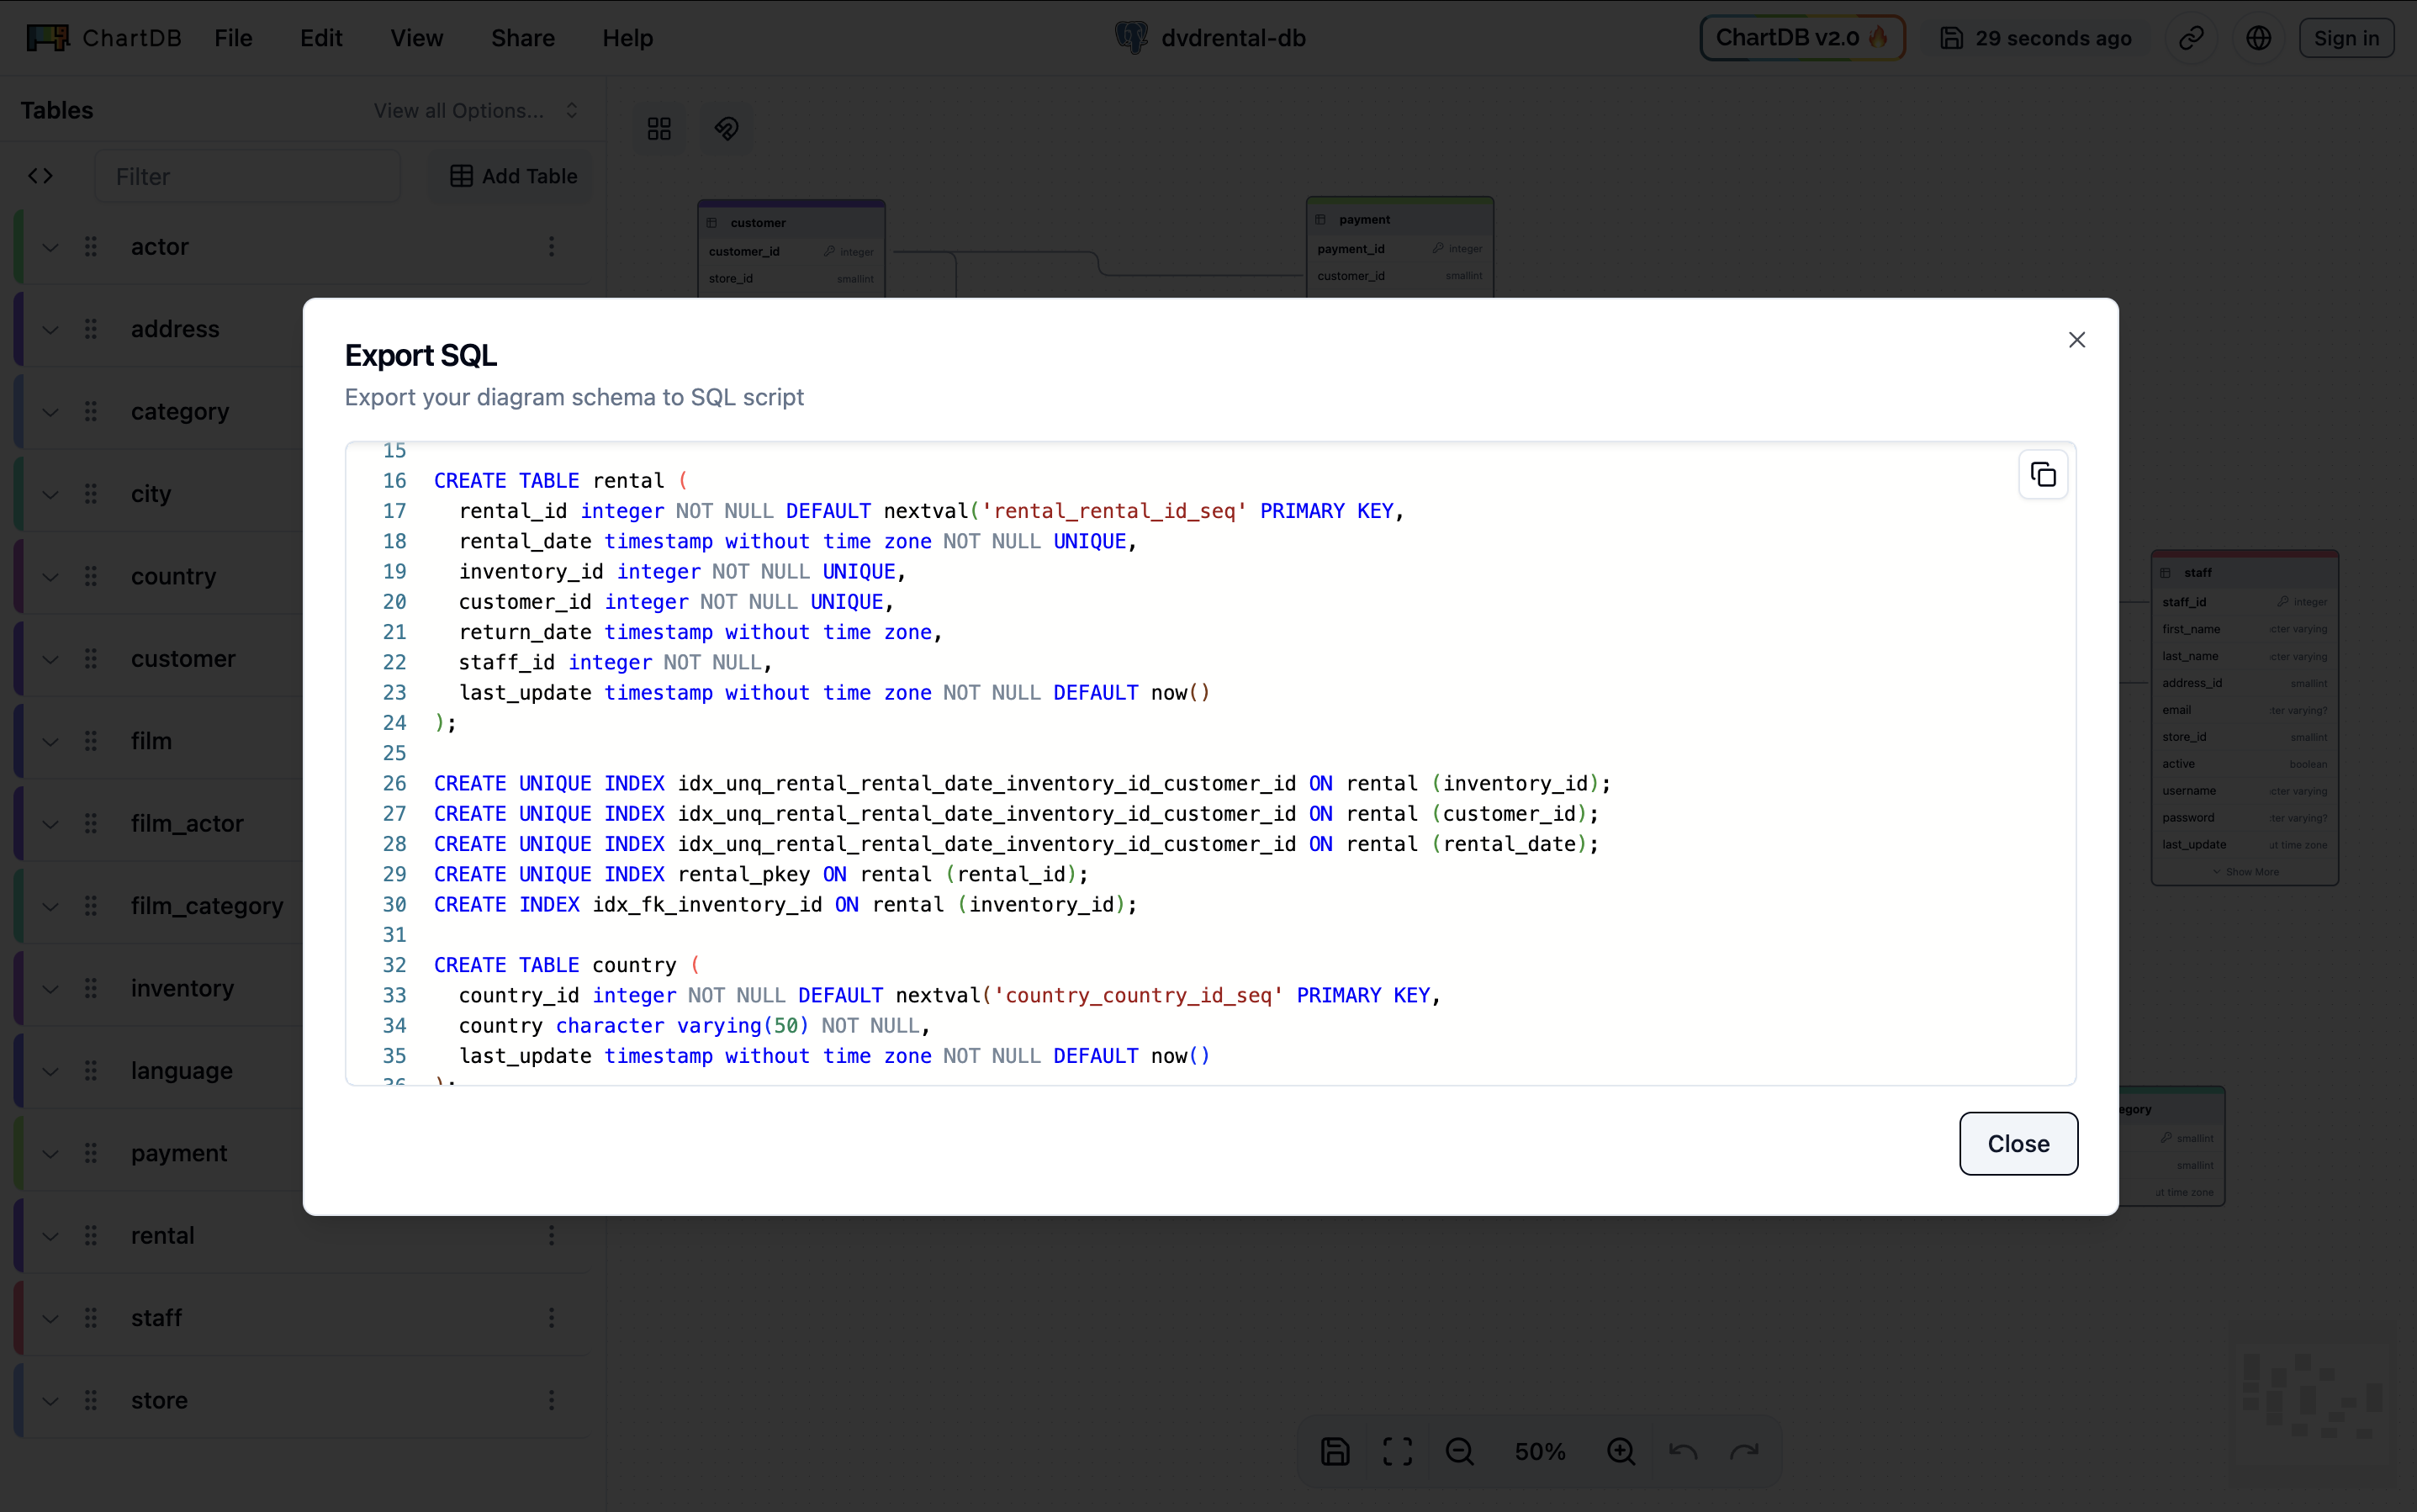This screenshot has height=1512, width=2417.
Task: Open the Share menu
Action: (522, 38)
